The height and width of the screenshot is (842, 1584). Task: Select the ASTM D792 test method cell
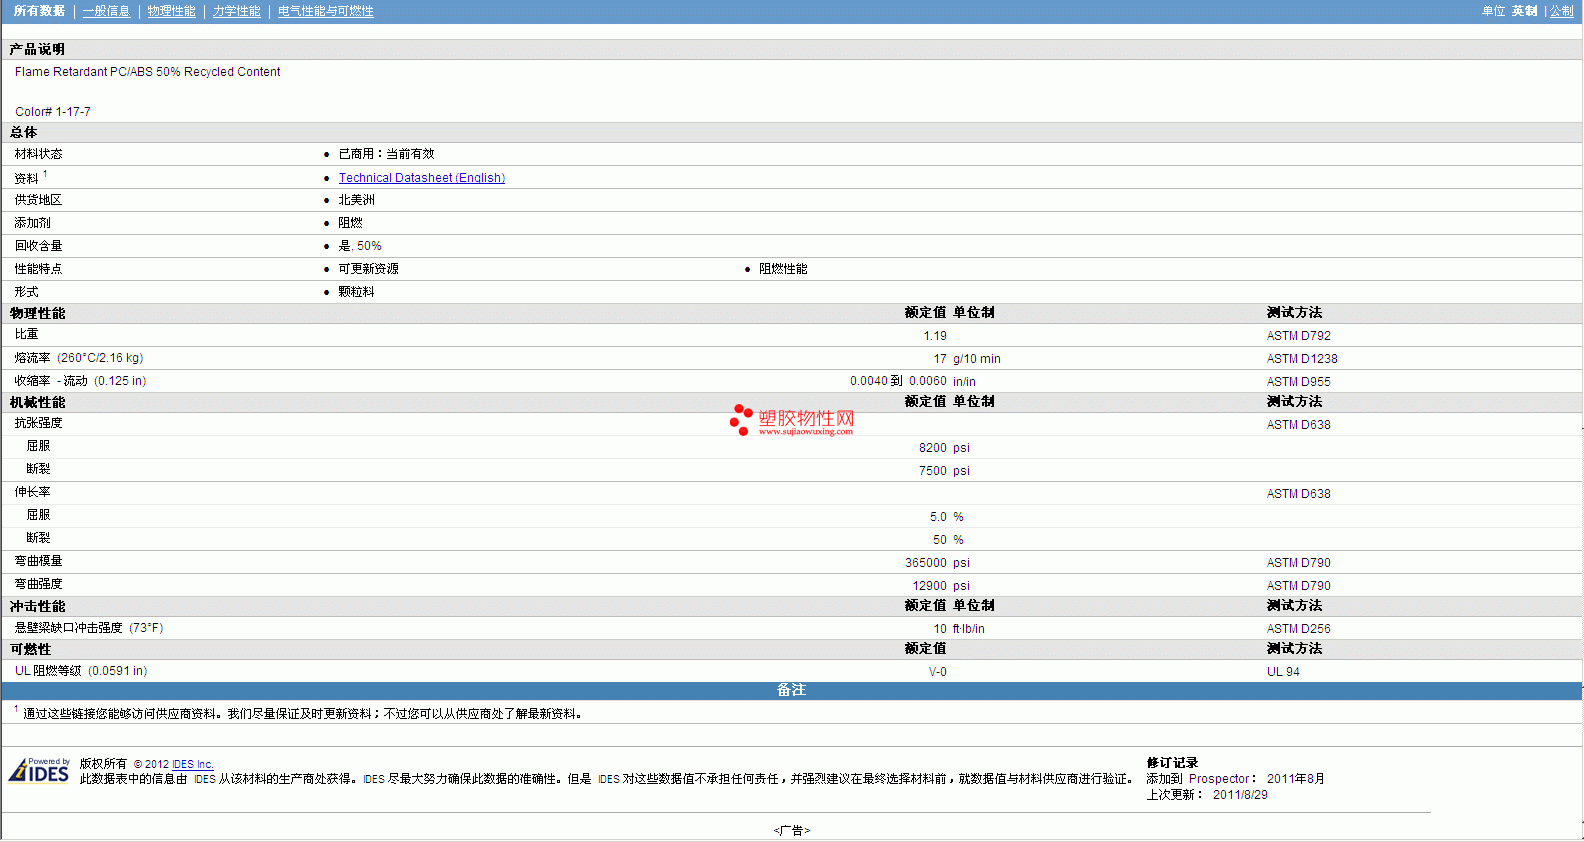coord(1298,336)
